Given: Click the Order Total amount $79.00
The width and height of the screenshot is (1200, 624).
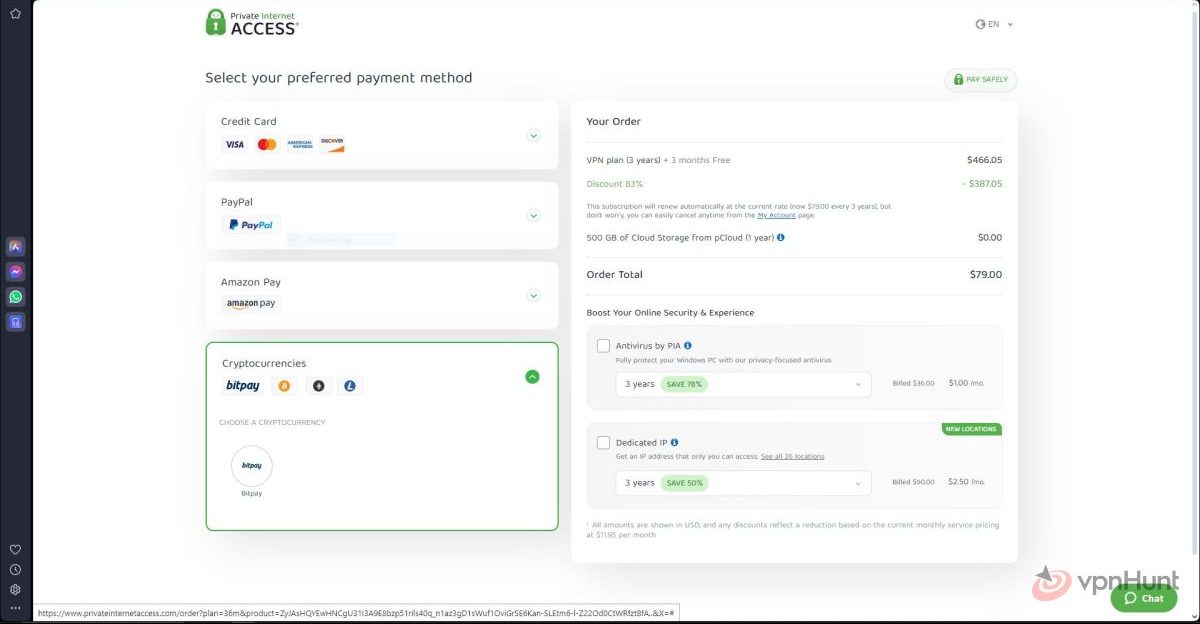Looking at the screenshot, I should pos(986,275).
